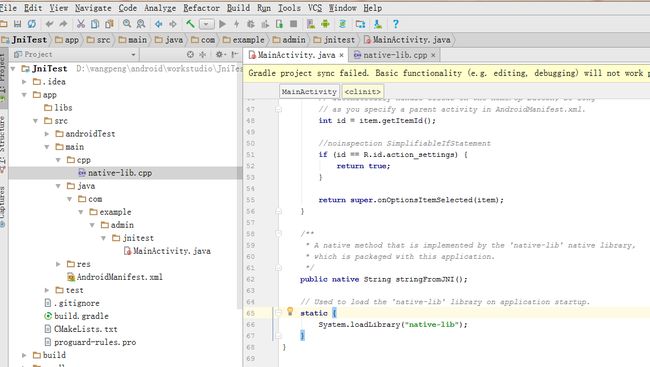Expand the test folder

(47, 290)
